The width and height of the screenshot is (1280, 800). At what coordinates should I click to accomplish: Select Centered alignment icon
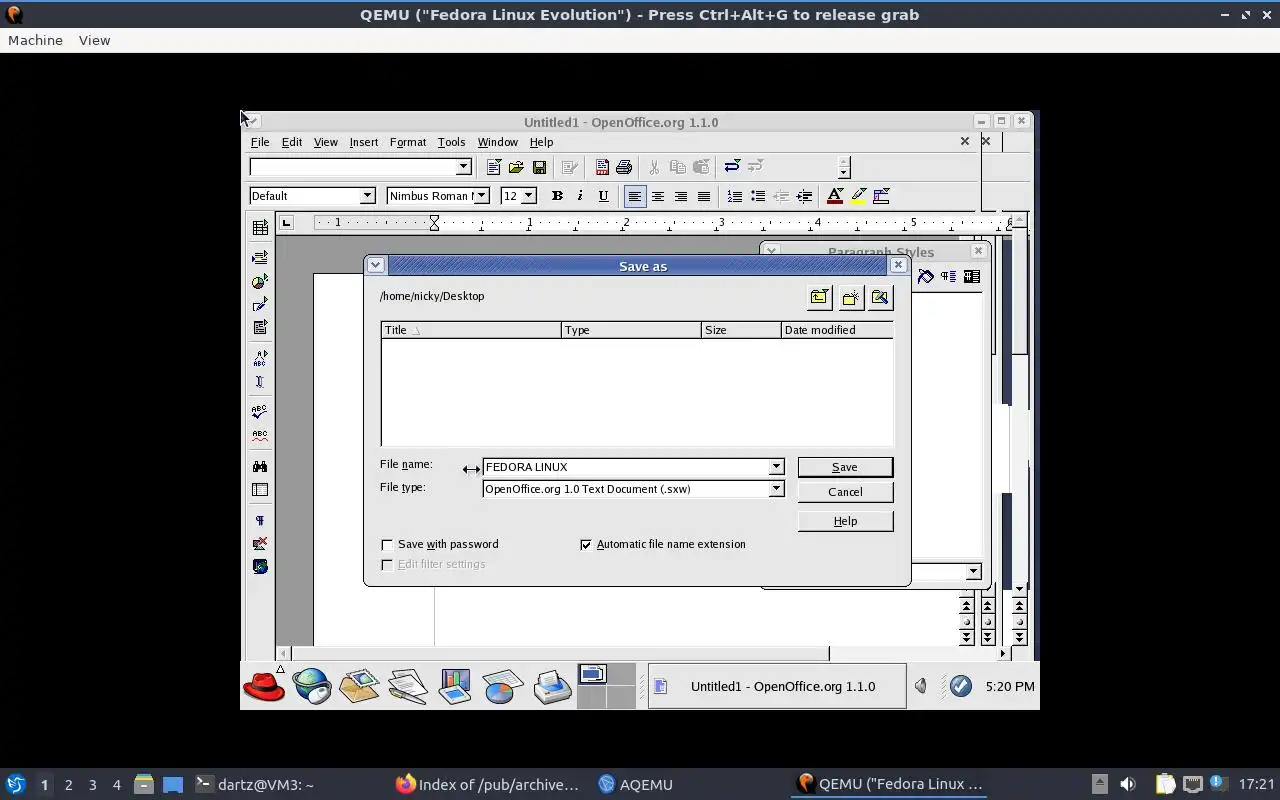click(657, 196)
